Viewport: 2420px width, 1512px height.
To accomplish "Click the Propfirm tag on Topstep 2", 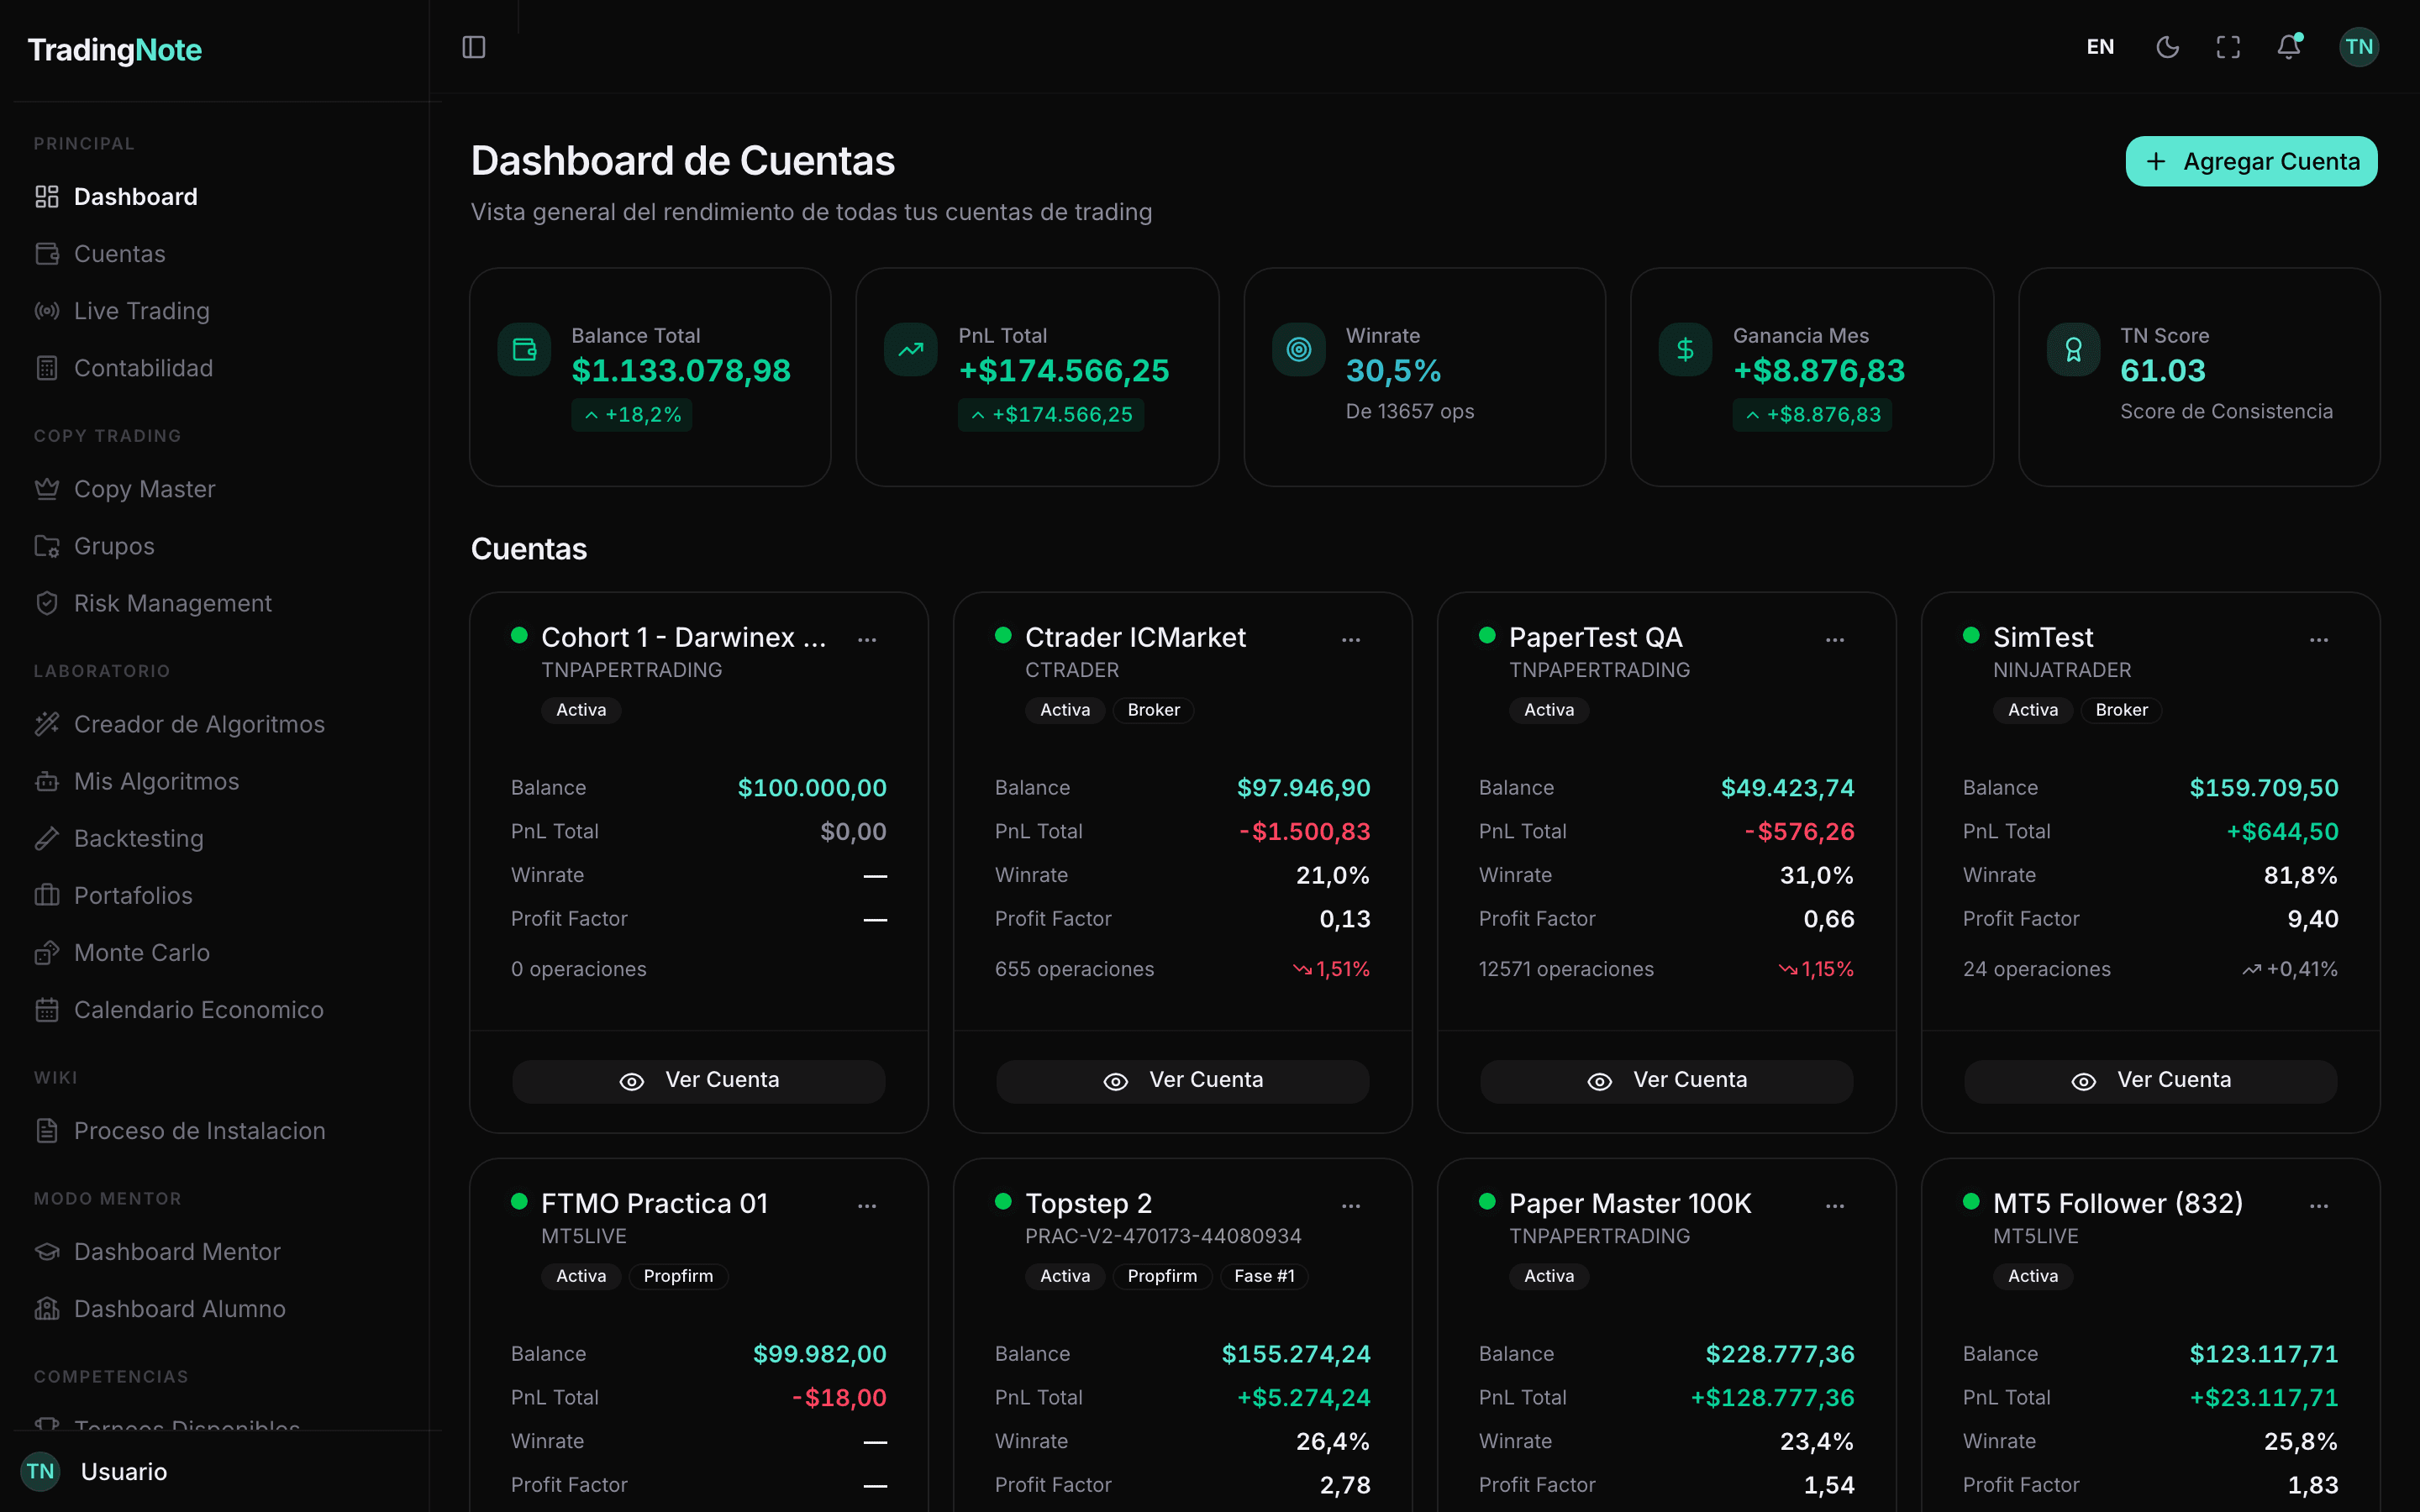I will (1162, 1276).
